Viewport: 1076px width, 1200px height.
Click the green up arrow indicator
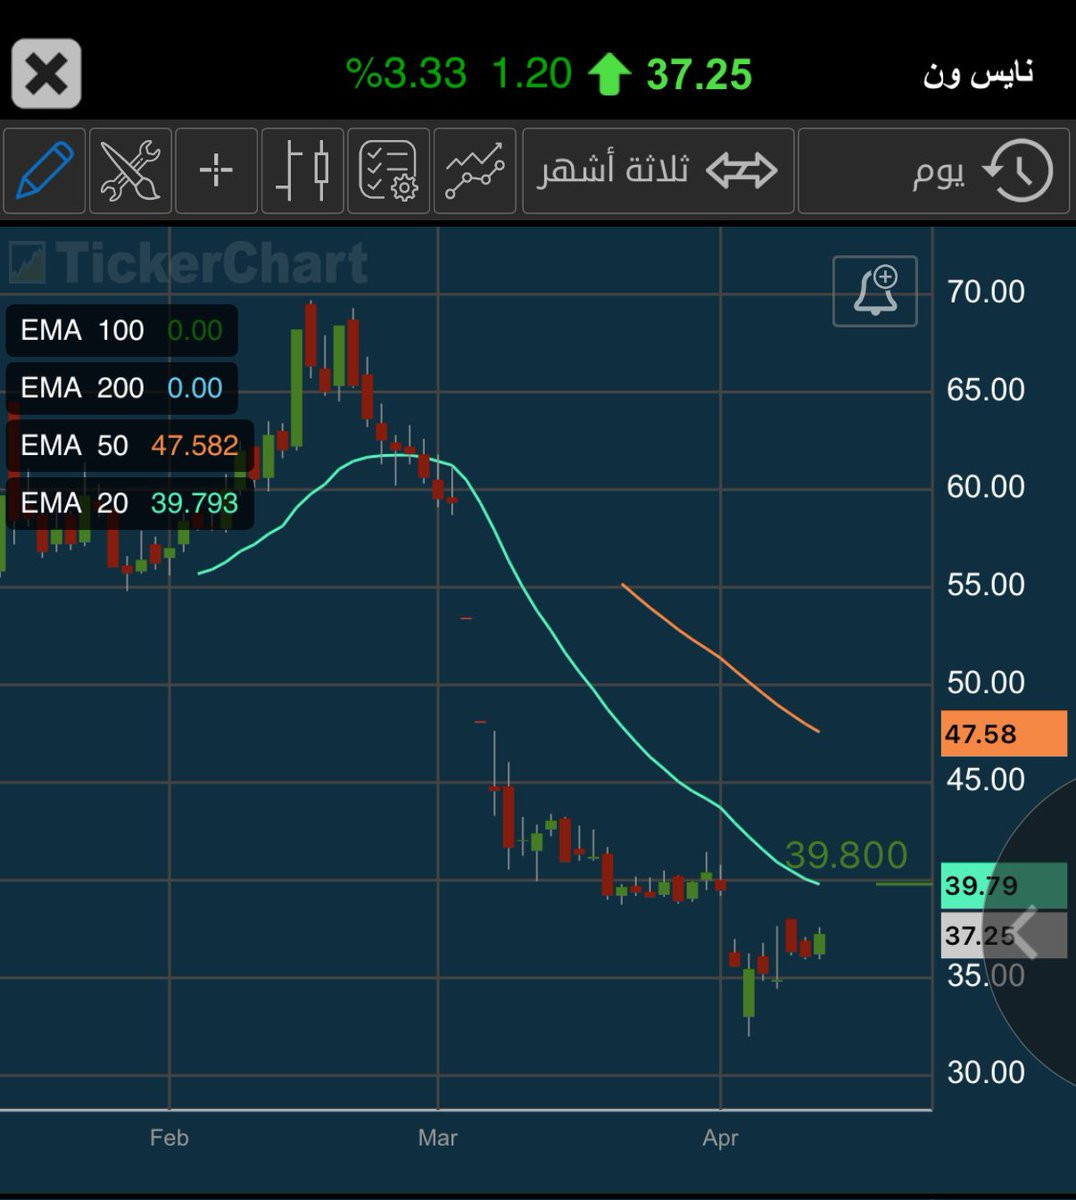tap(609, 75)
